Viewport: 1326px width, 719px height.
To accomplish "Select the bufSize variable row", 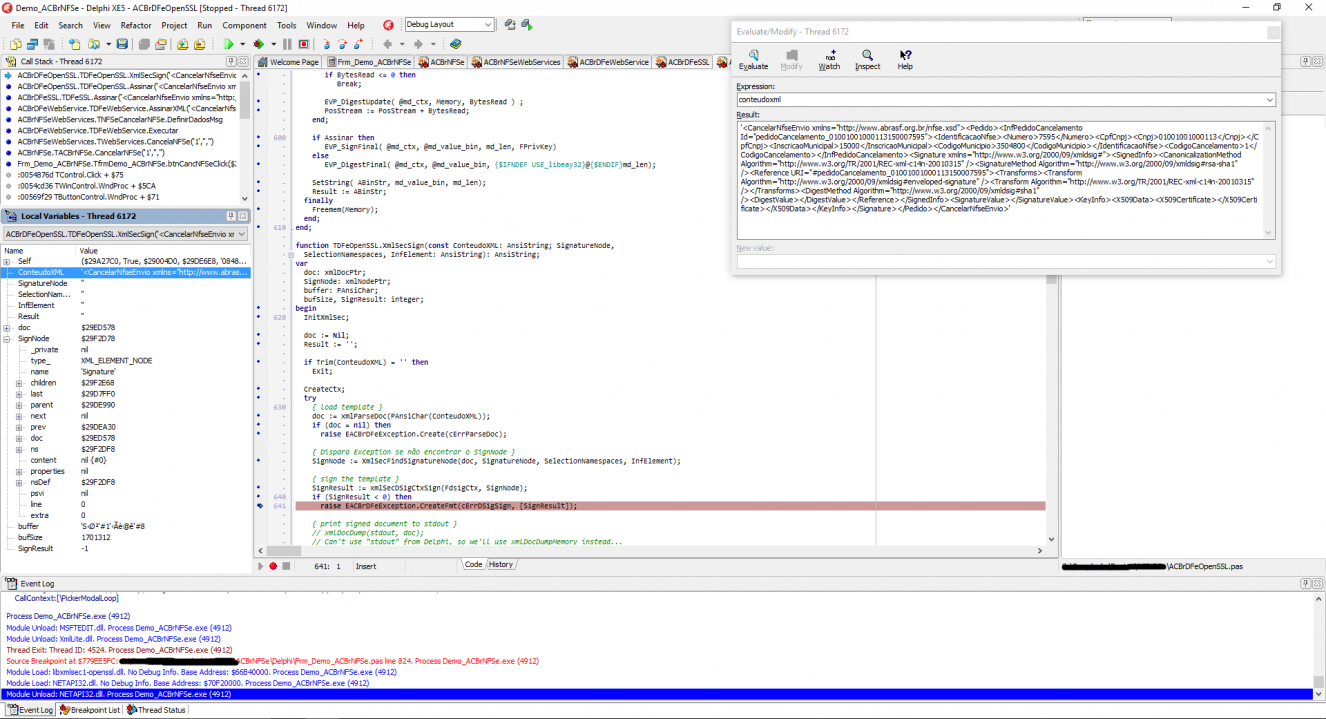I will point(125,537).
